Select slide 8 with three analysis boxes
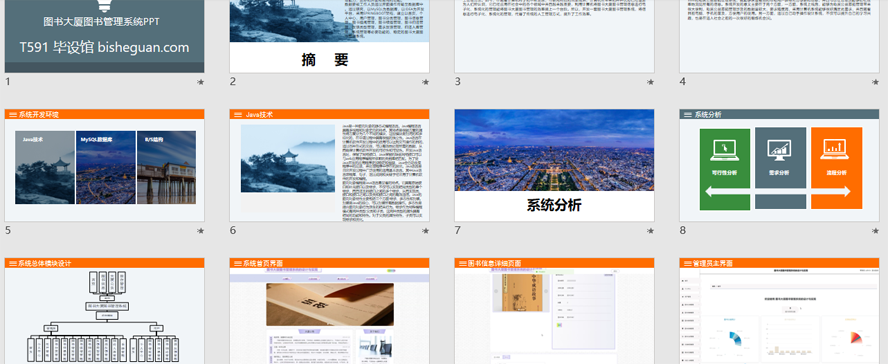 tap(779, 165)
